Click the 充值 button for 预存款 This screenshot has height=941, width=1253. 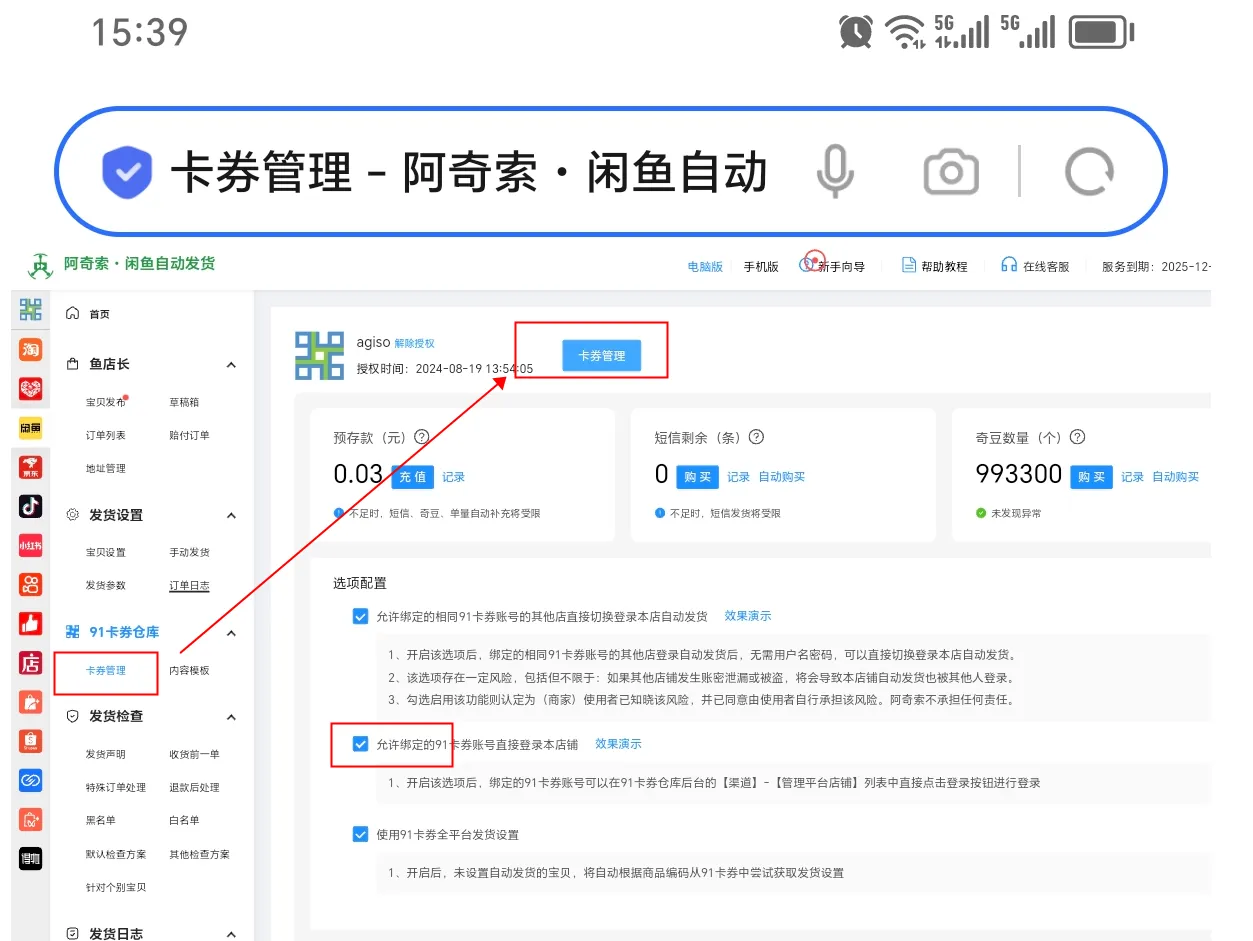[x=413, y=477]
